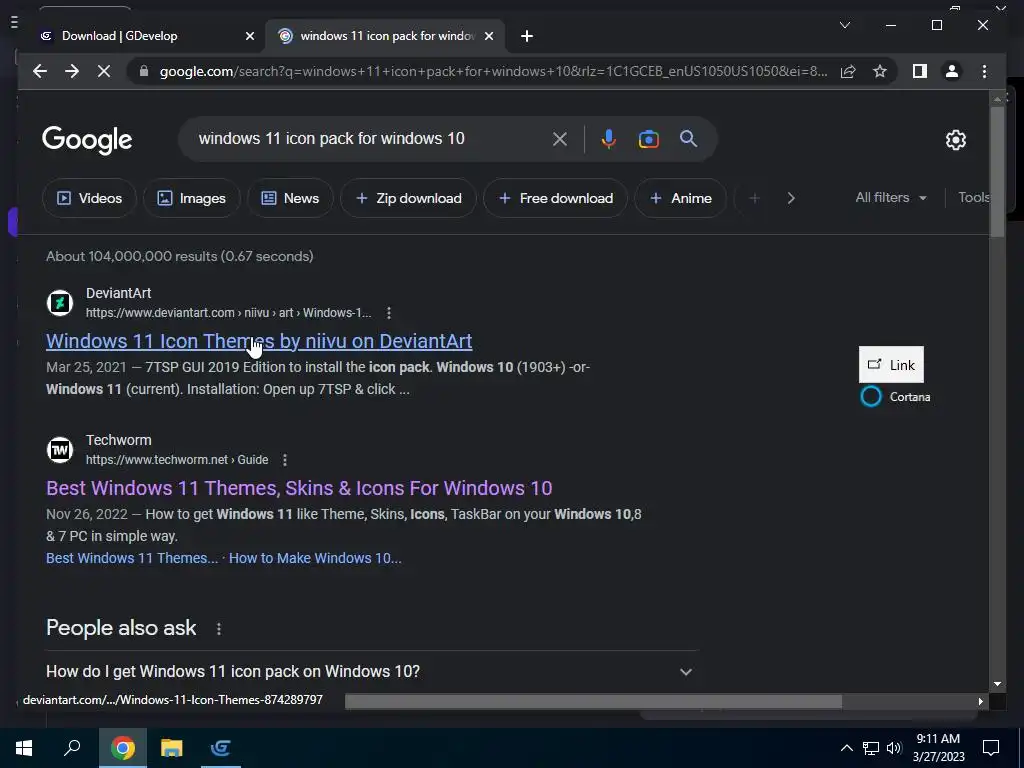
Task: Go to Google home via logo
Action: point(87,140)
